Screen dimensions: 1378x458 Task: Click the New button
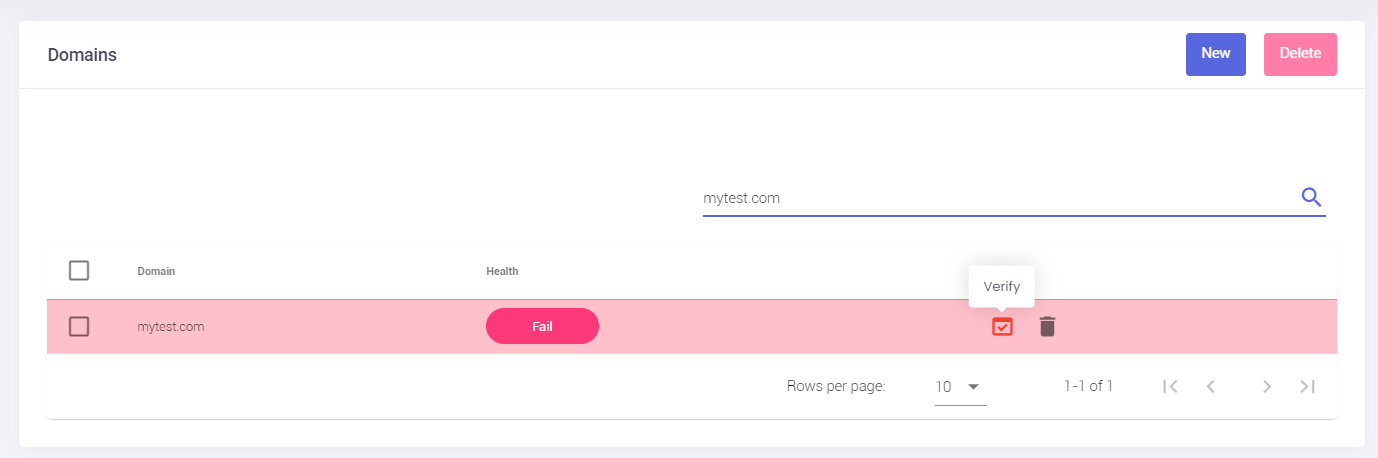1216,54
